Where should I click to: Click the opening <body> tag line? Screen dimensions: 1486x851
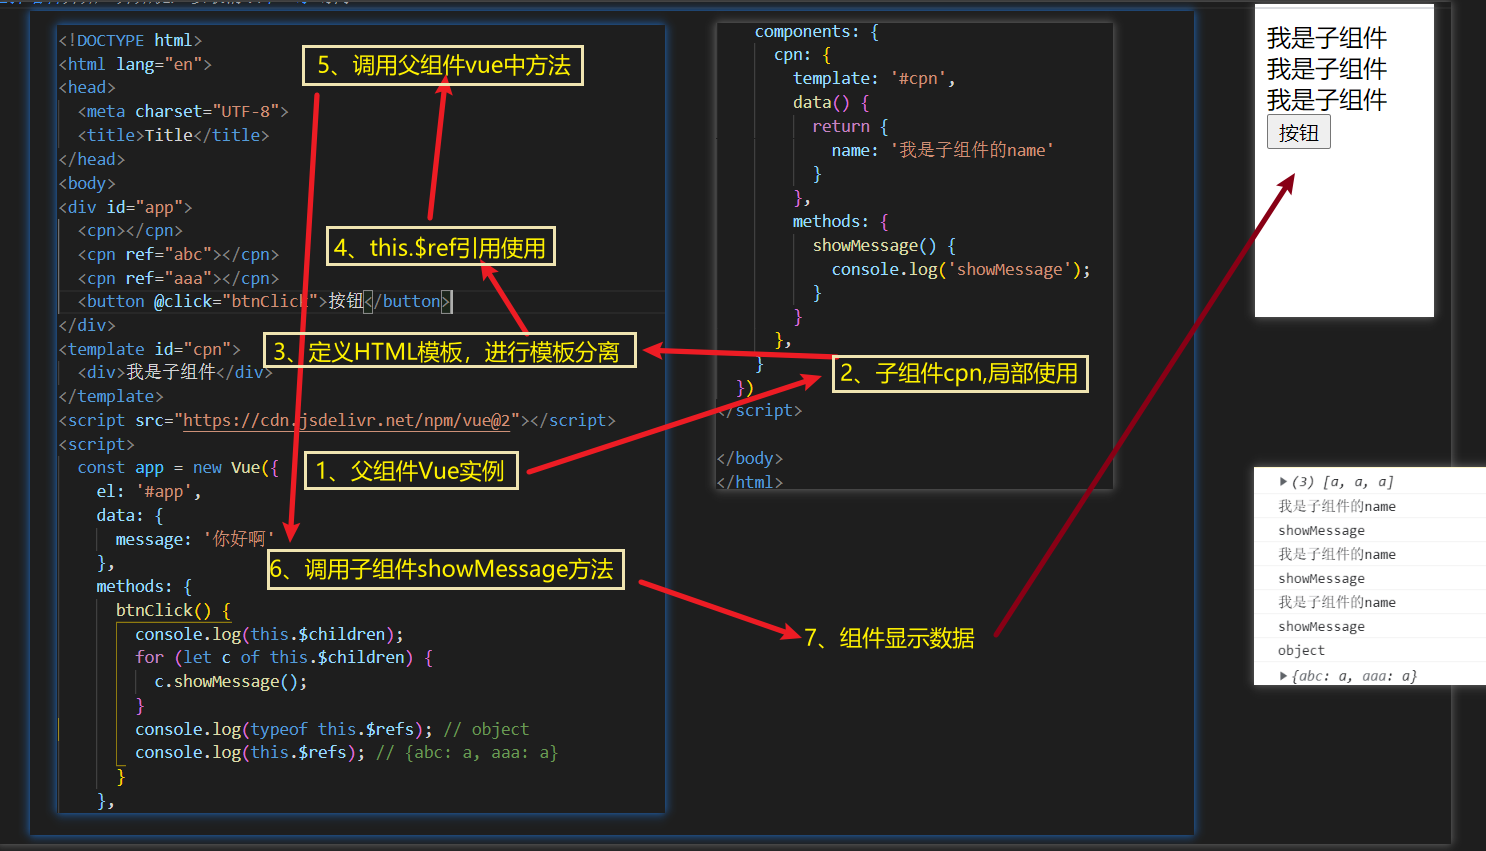(87, 183)
